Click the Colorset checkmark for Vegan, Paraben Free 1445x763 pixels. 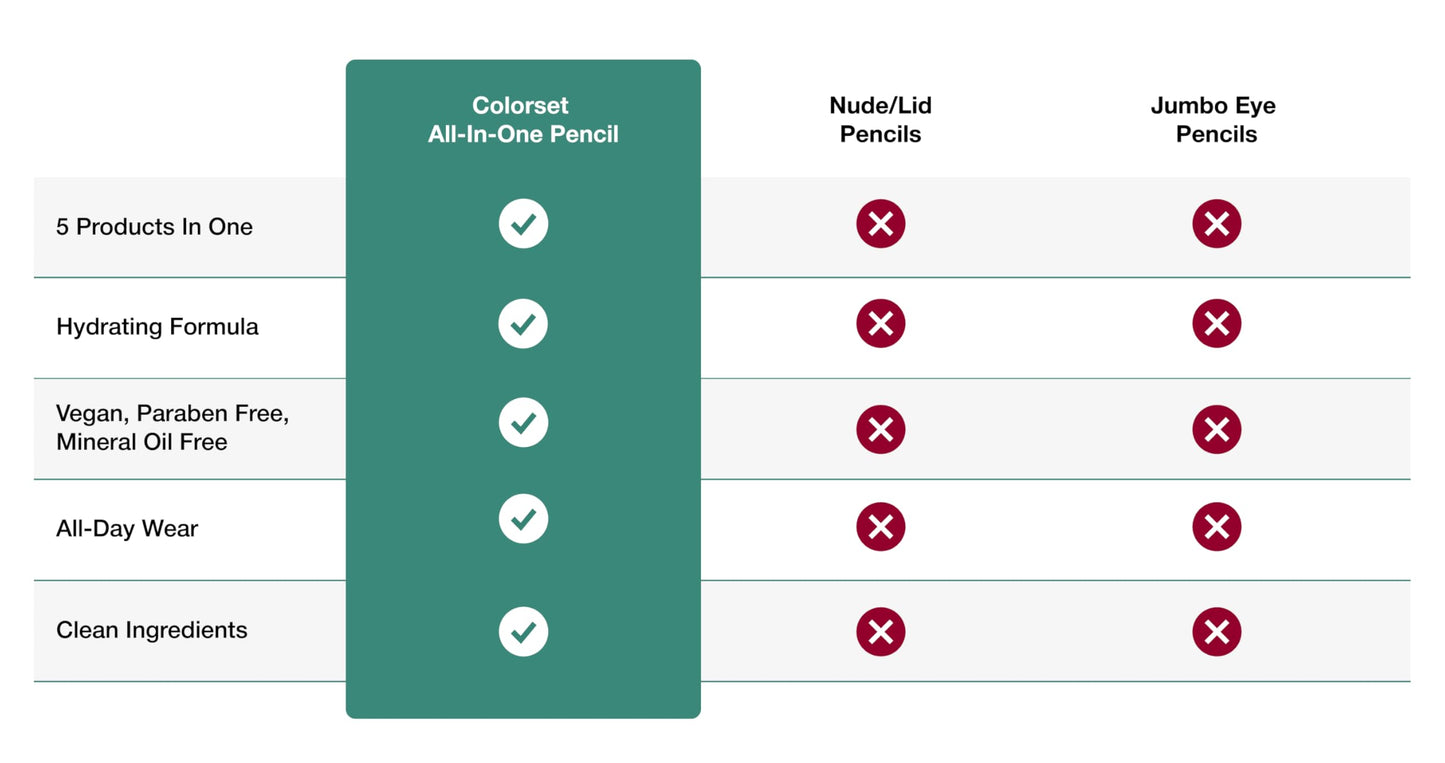point(523,423)
